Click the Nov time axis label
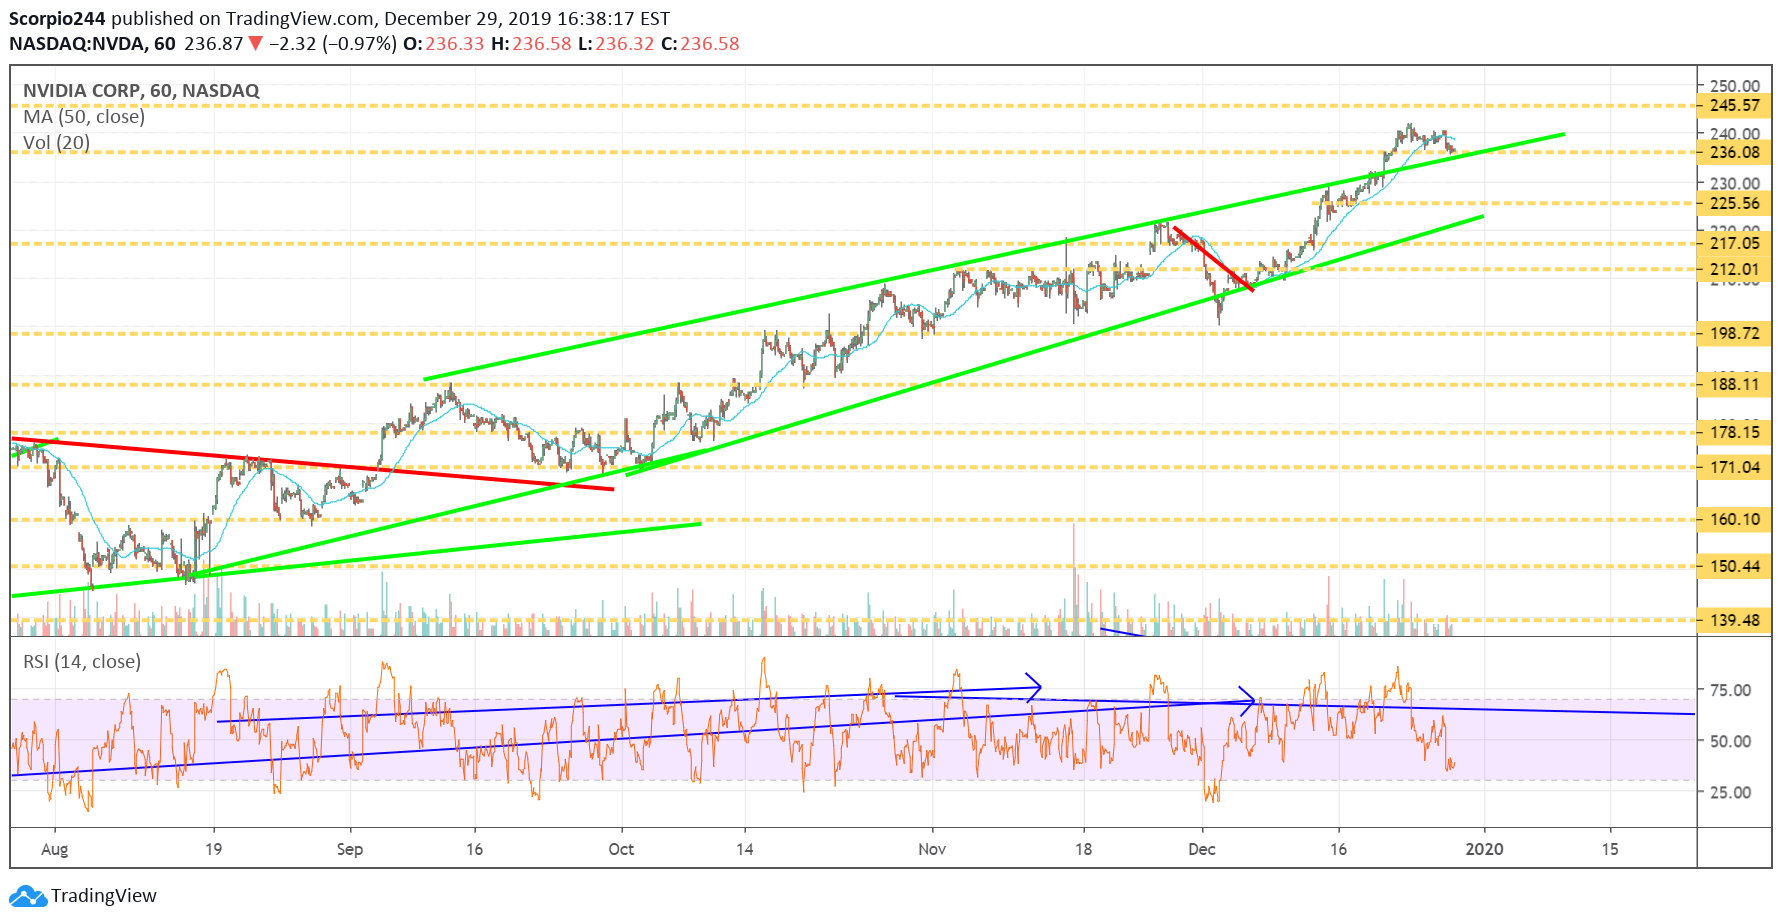The image size is (1782, 923). coord(932,849)
